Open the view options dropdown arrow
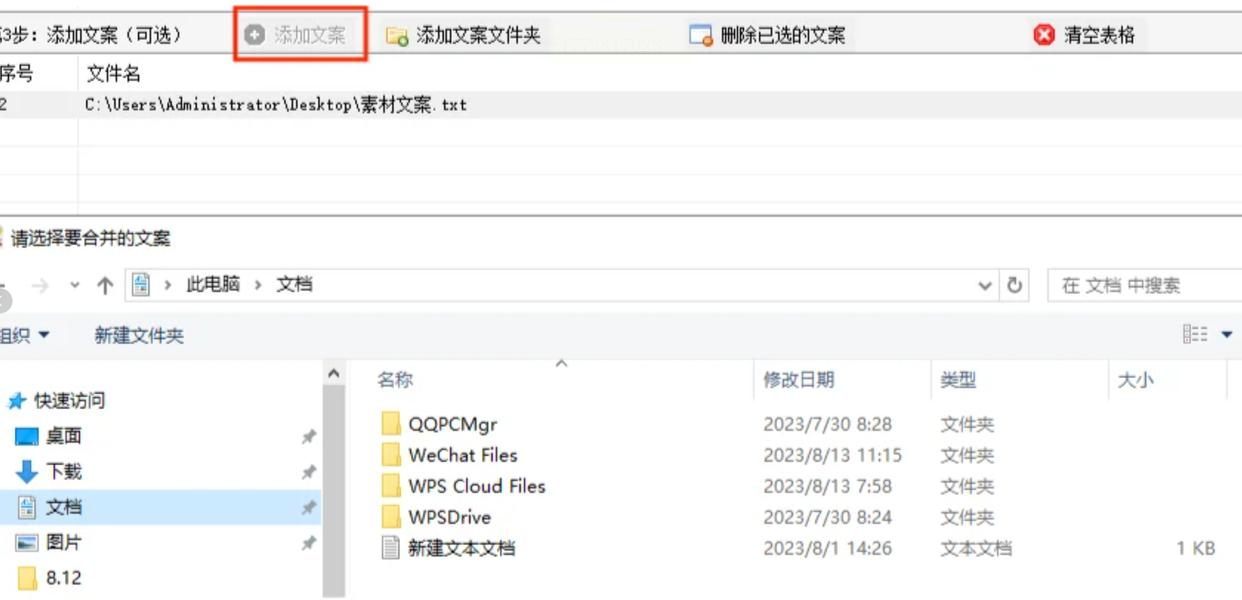This screenshot has height=600, width=1242. point(1227,335)
